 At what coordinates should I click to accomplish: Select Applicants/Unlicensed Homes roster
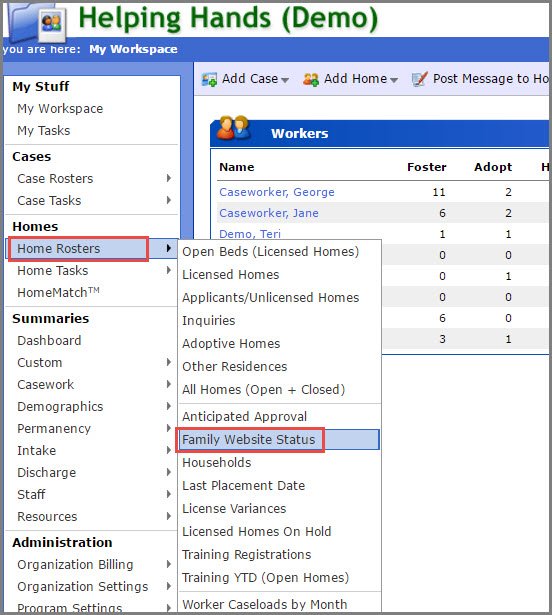tap(271, 298)
